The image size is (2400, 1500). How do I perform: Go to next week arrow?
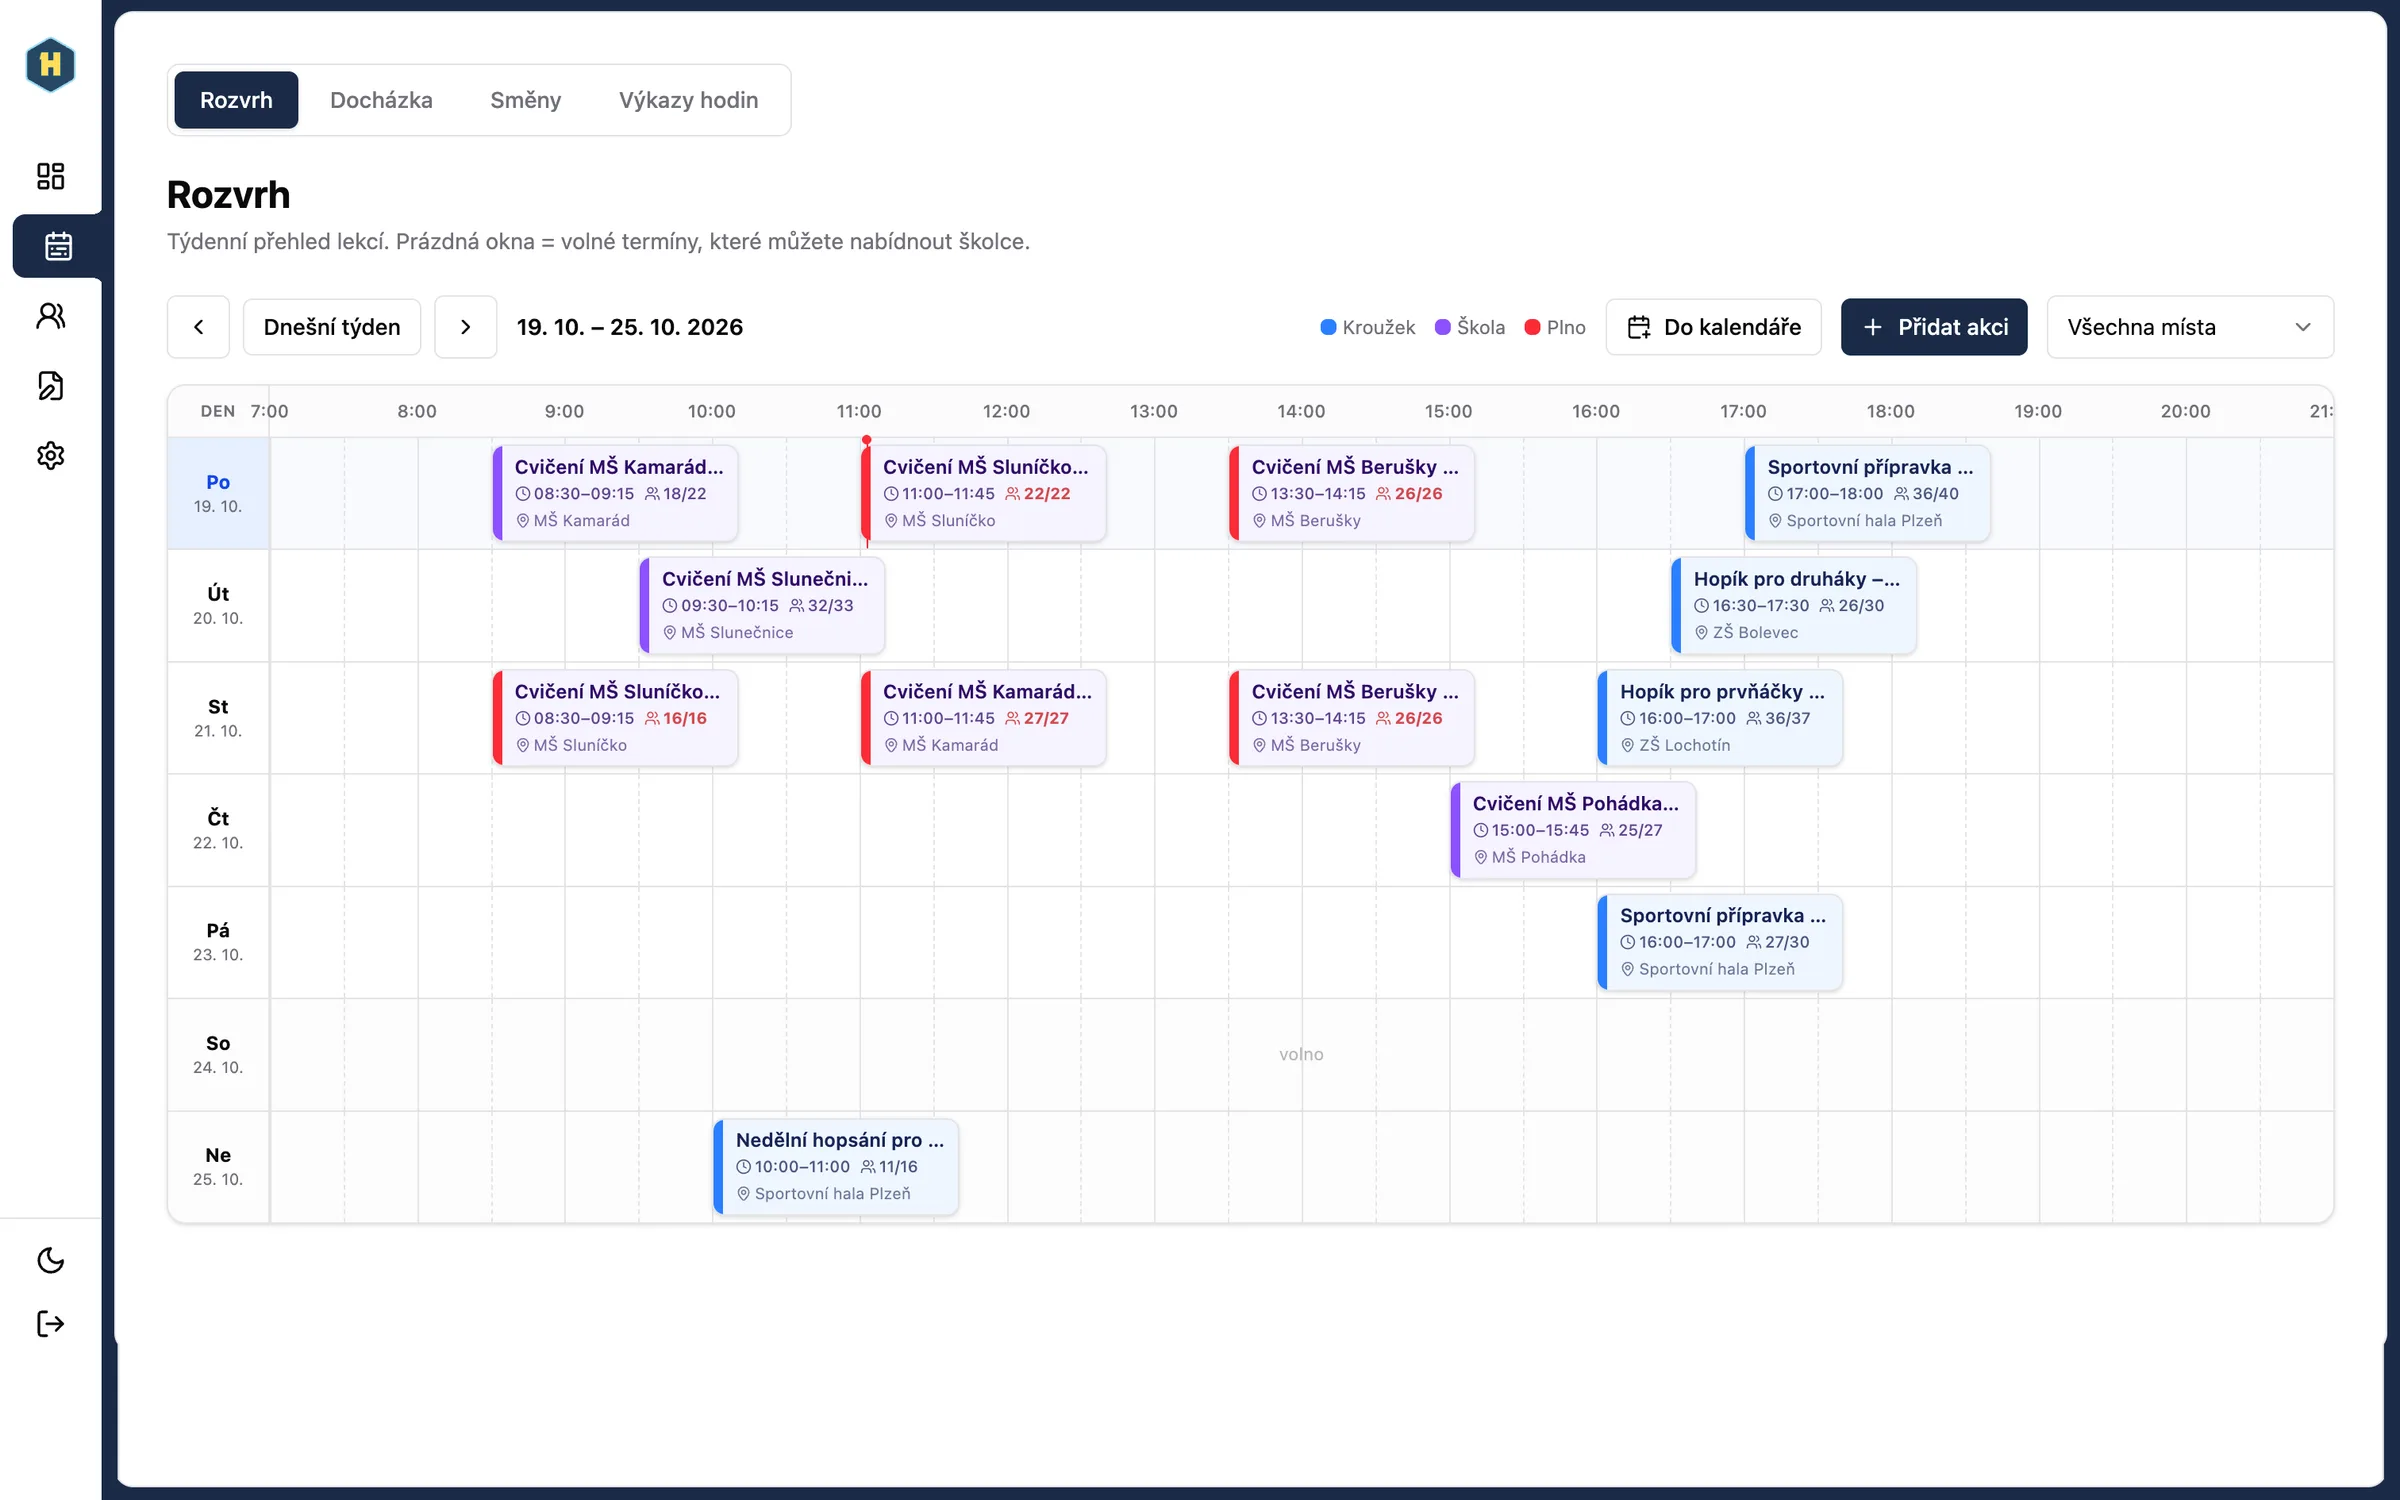pyautogui.click(x=465, y=327)
